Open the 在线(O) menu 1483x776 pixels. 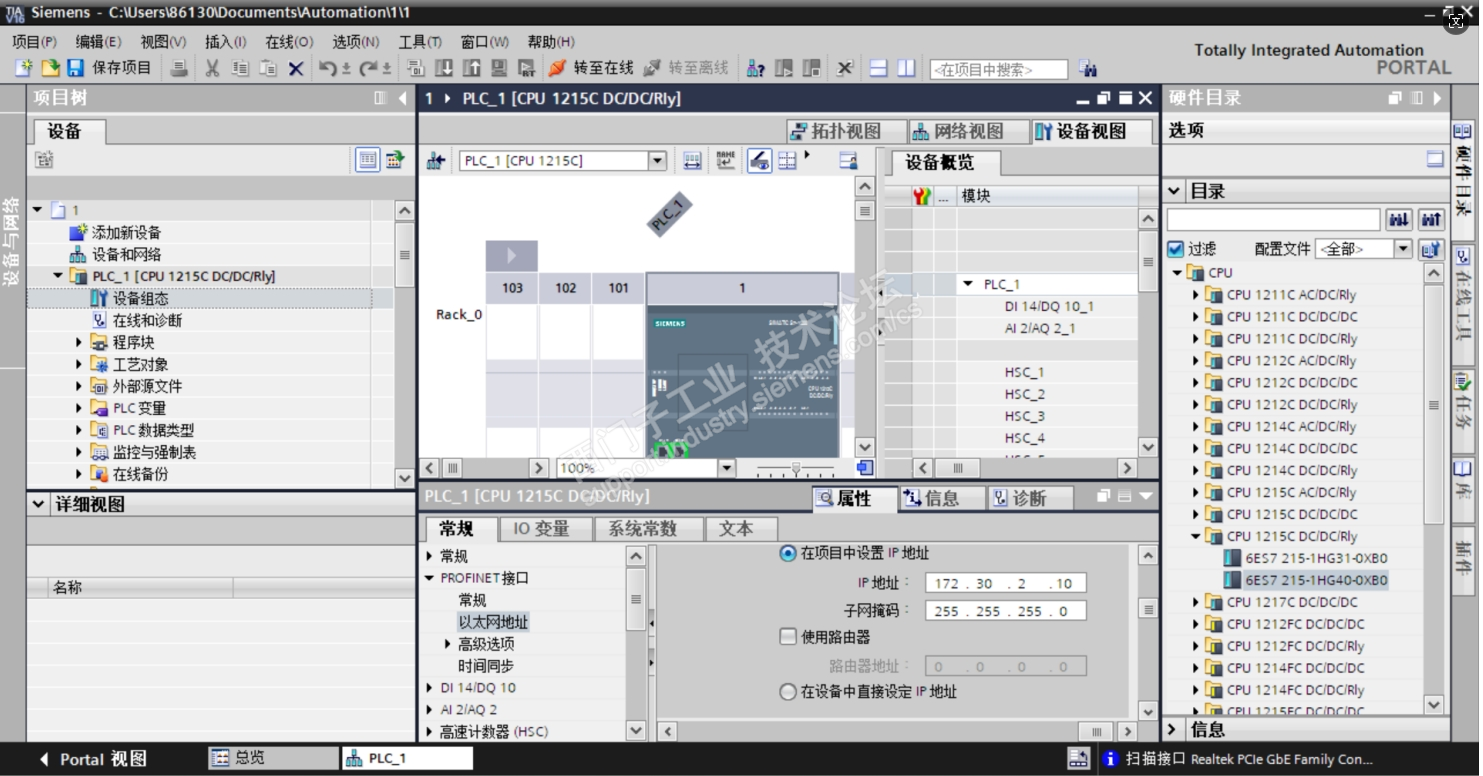289,42
